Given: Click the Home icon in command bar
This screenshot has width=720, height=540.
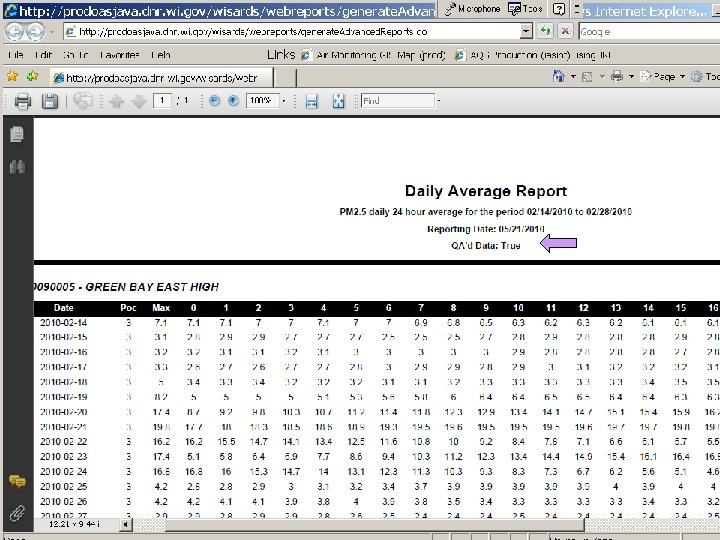Looking at the screenshot, I should pyautogui.click(x=558, y=76).
